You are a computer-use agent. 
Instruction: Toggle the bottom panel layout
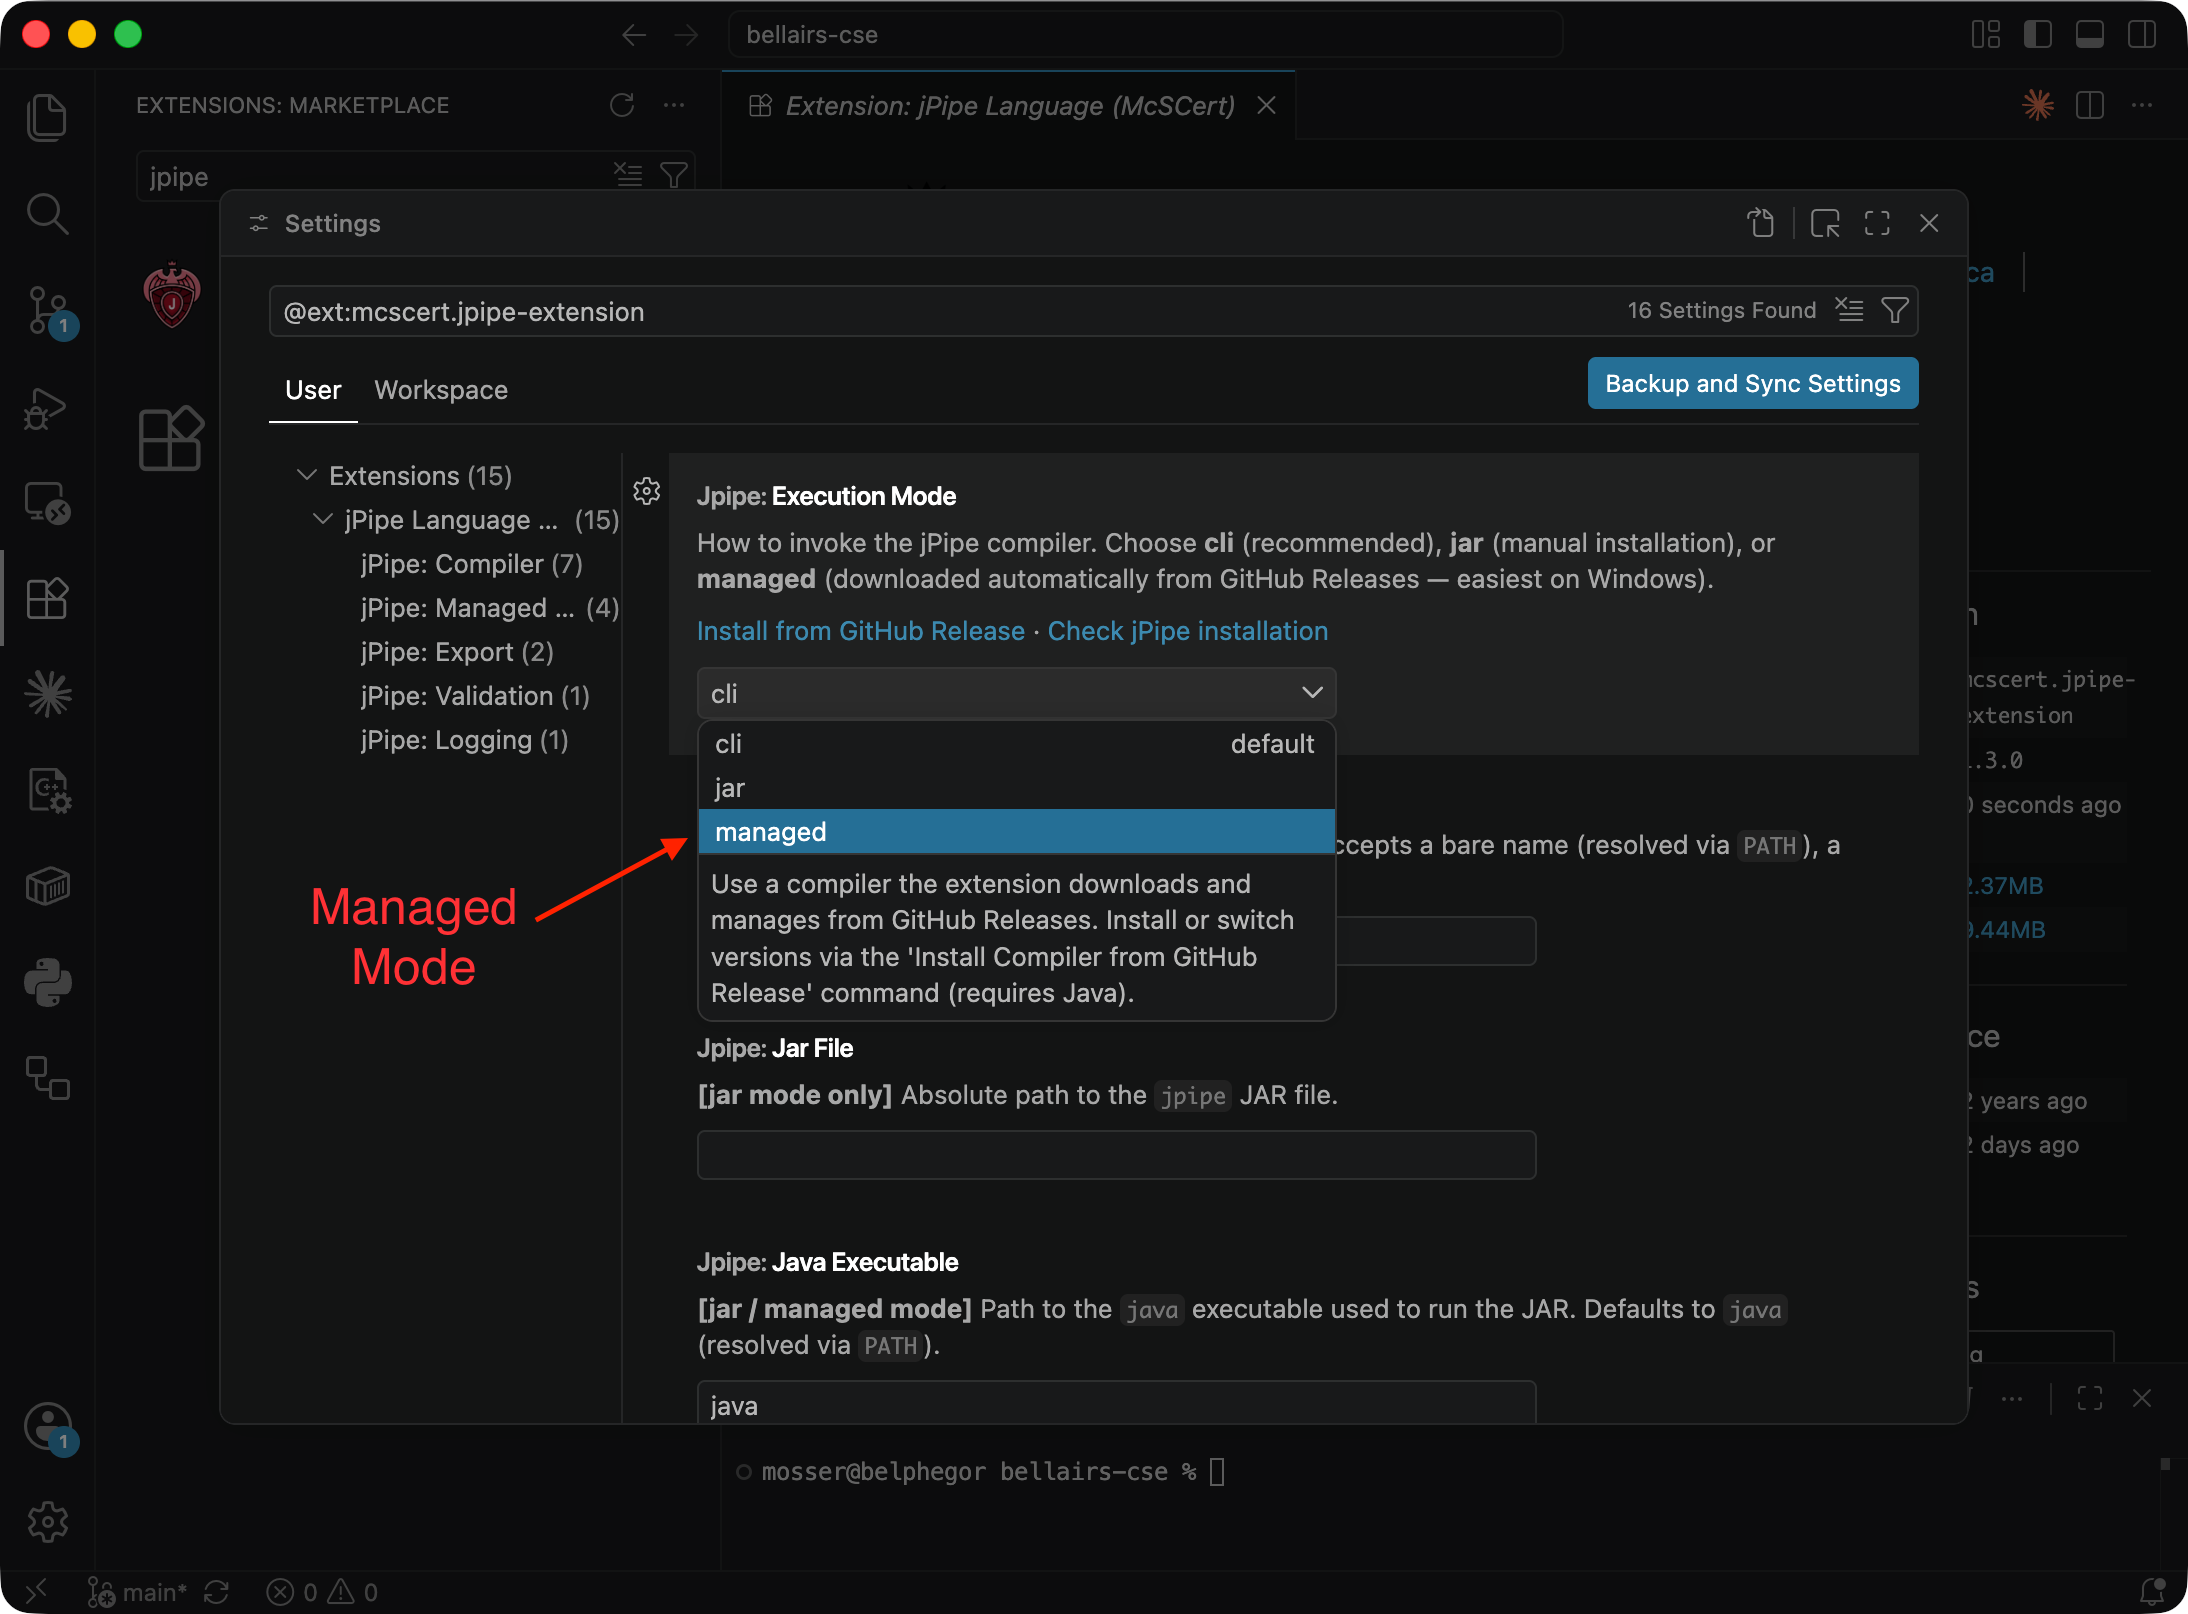pos(2090,35)
